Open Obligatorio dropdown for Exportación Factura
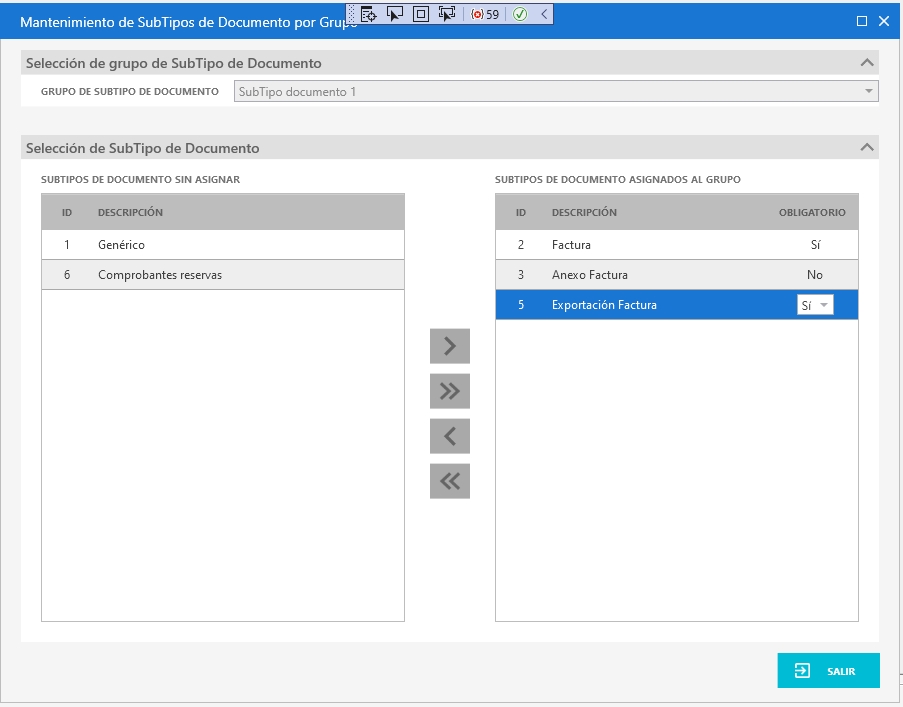 (815, 305)
